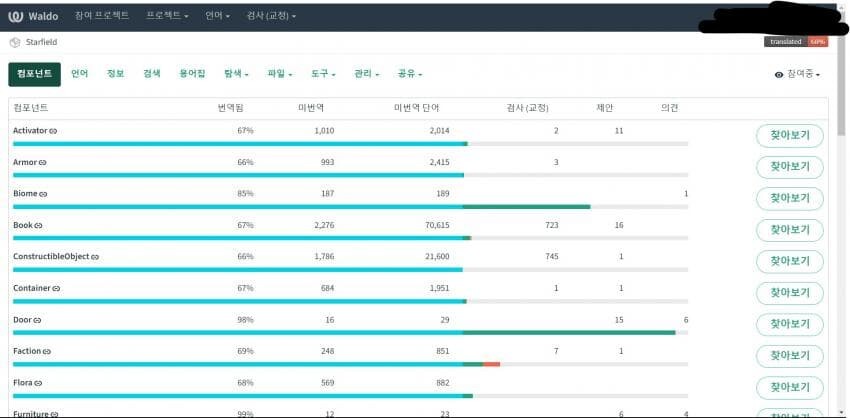Click link icon next to Activator

[x=53, y=131]
